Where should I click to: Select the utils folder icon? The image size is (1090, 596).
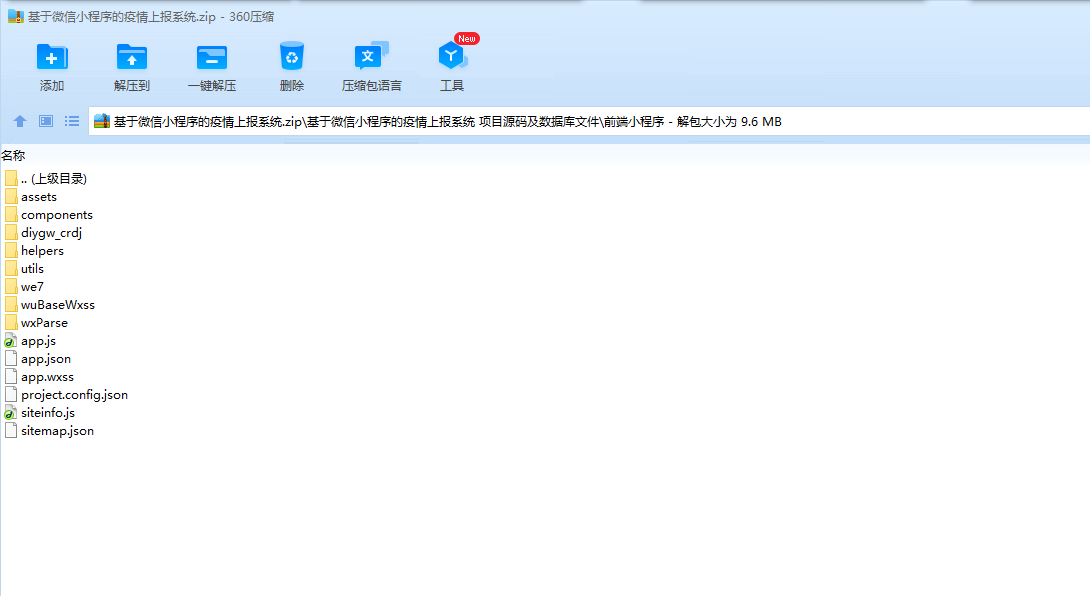point(11,268)
